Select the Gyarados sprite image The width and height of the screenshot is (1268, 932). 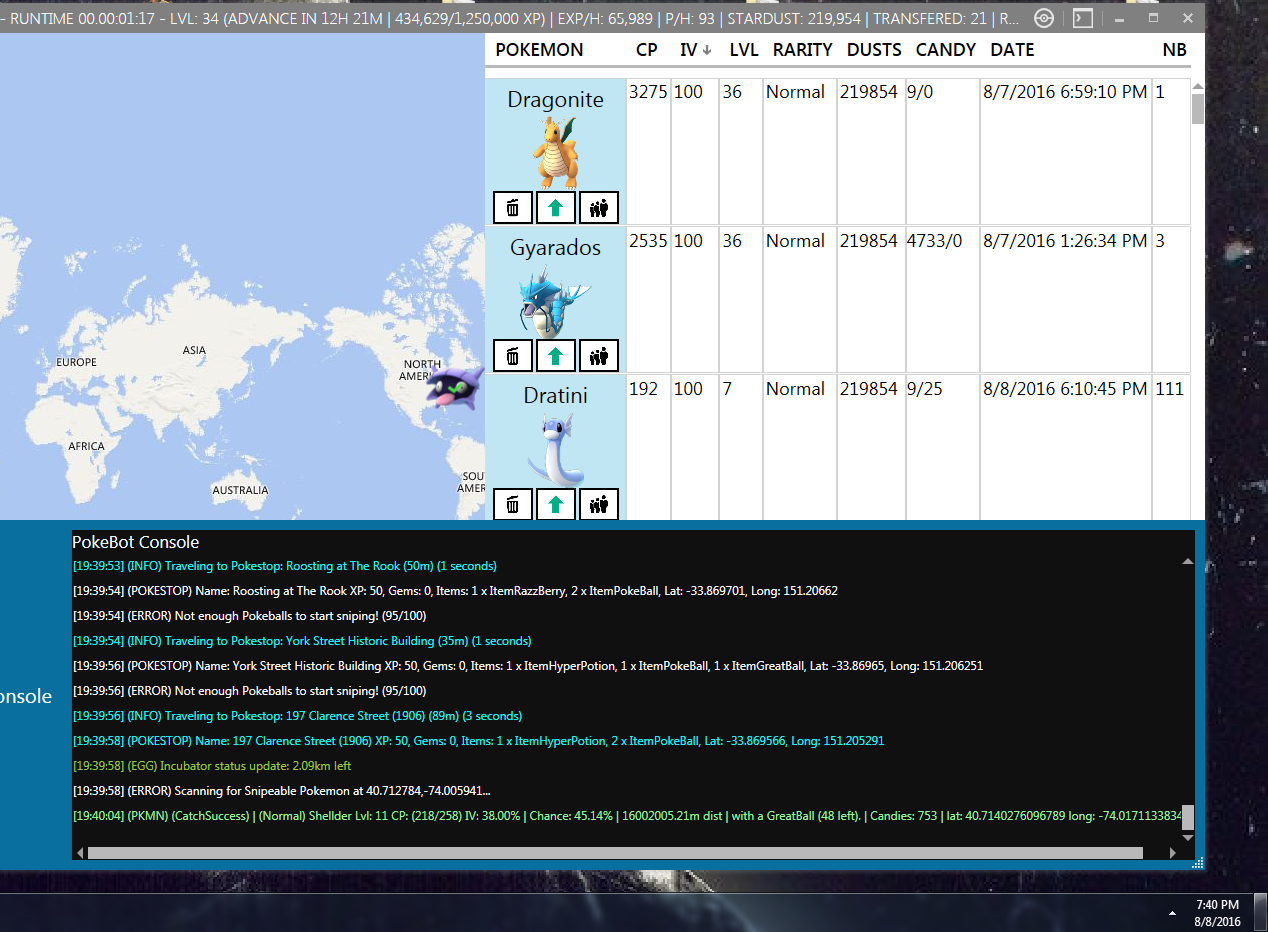coord(553,300)
